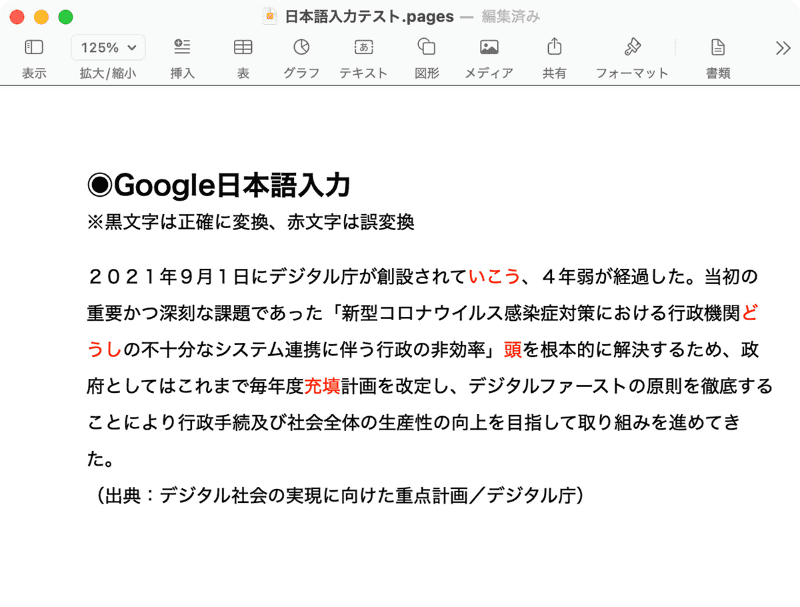Click the text デジタルファースト in the paragraph

(547, 386)
